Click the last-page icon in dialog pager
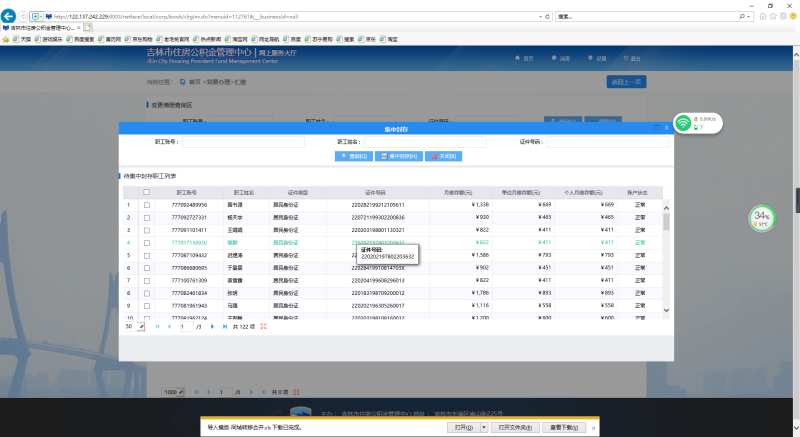Screen dimensions: 800x437 [x=224, y=326]
